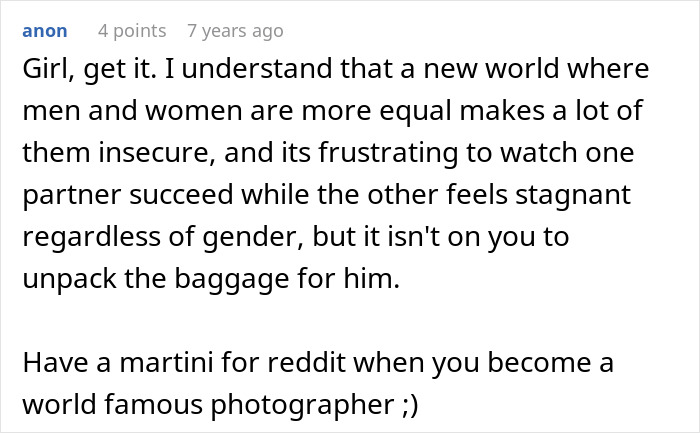Click the word 'insecure' in the comment
This screenshot has width=700, height=433.
coord(153,153)
